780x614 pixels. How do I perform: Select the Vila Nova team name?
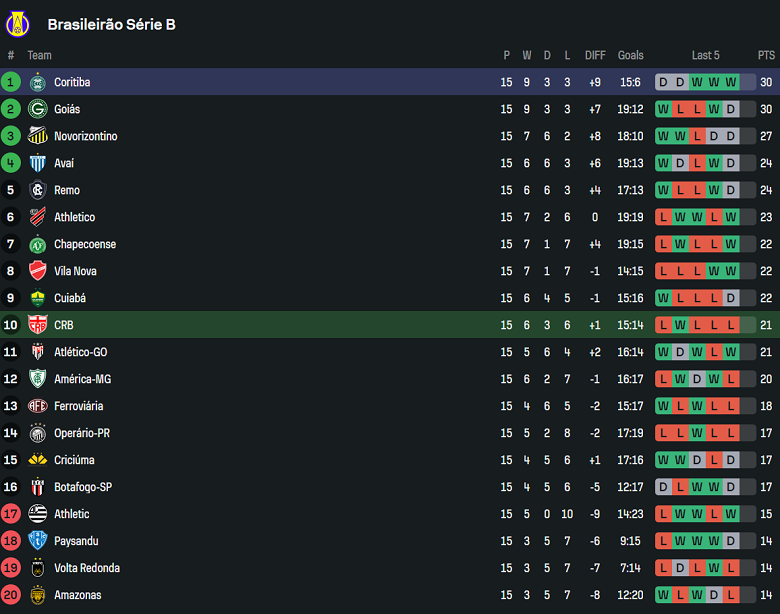pos(76,271)
